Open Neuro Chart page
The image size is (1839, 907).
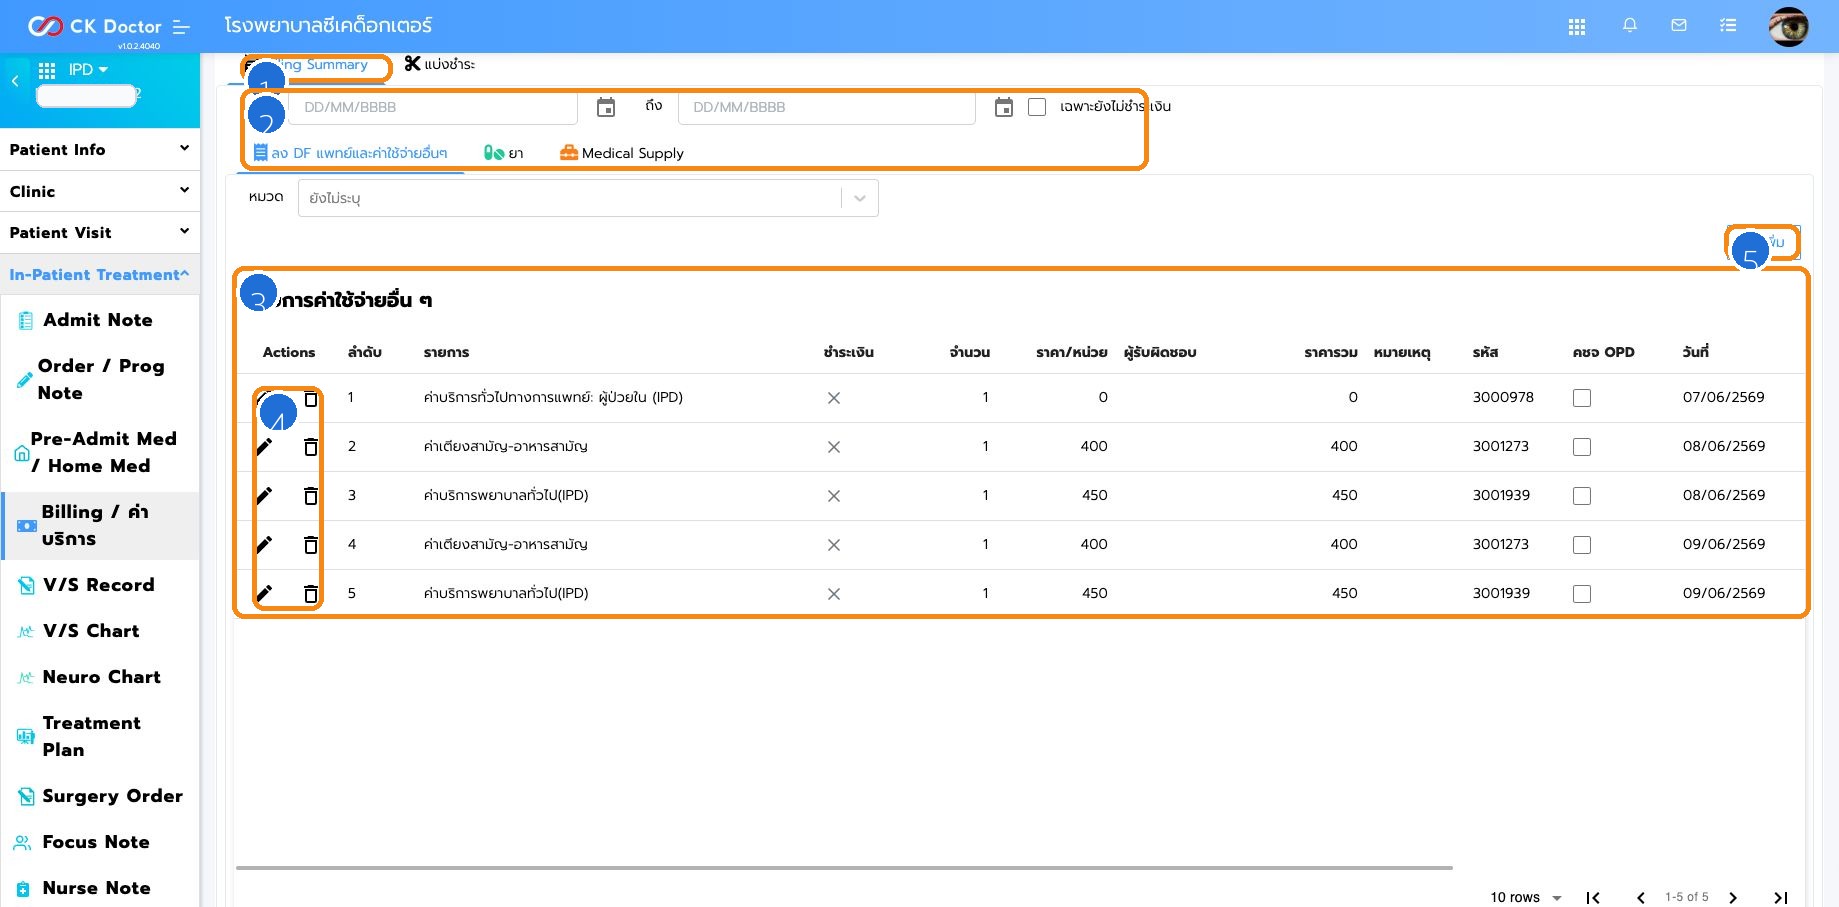coord(100,677)
